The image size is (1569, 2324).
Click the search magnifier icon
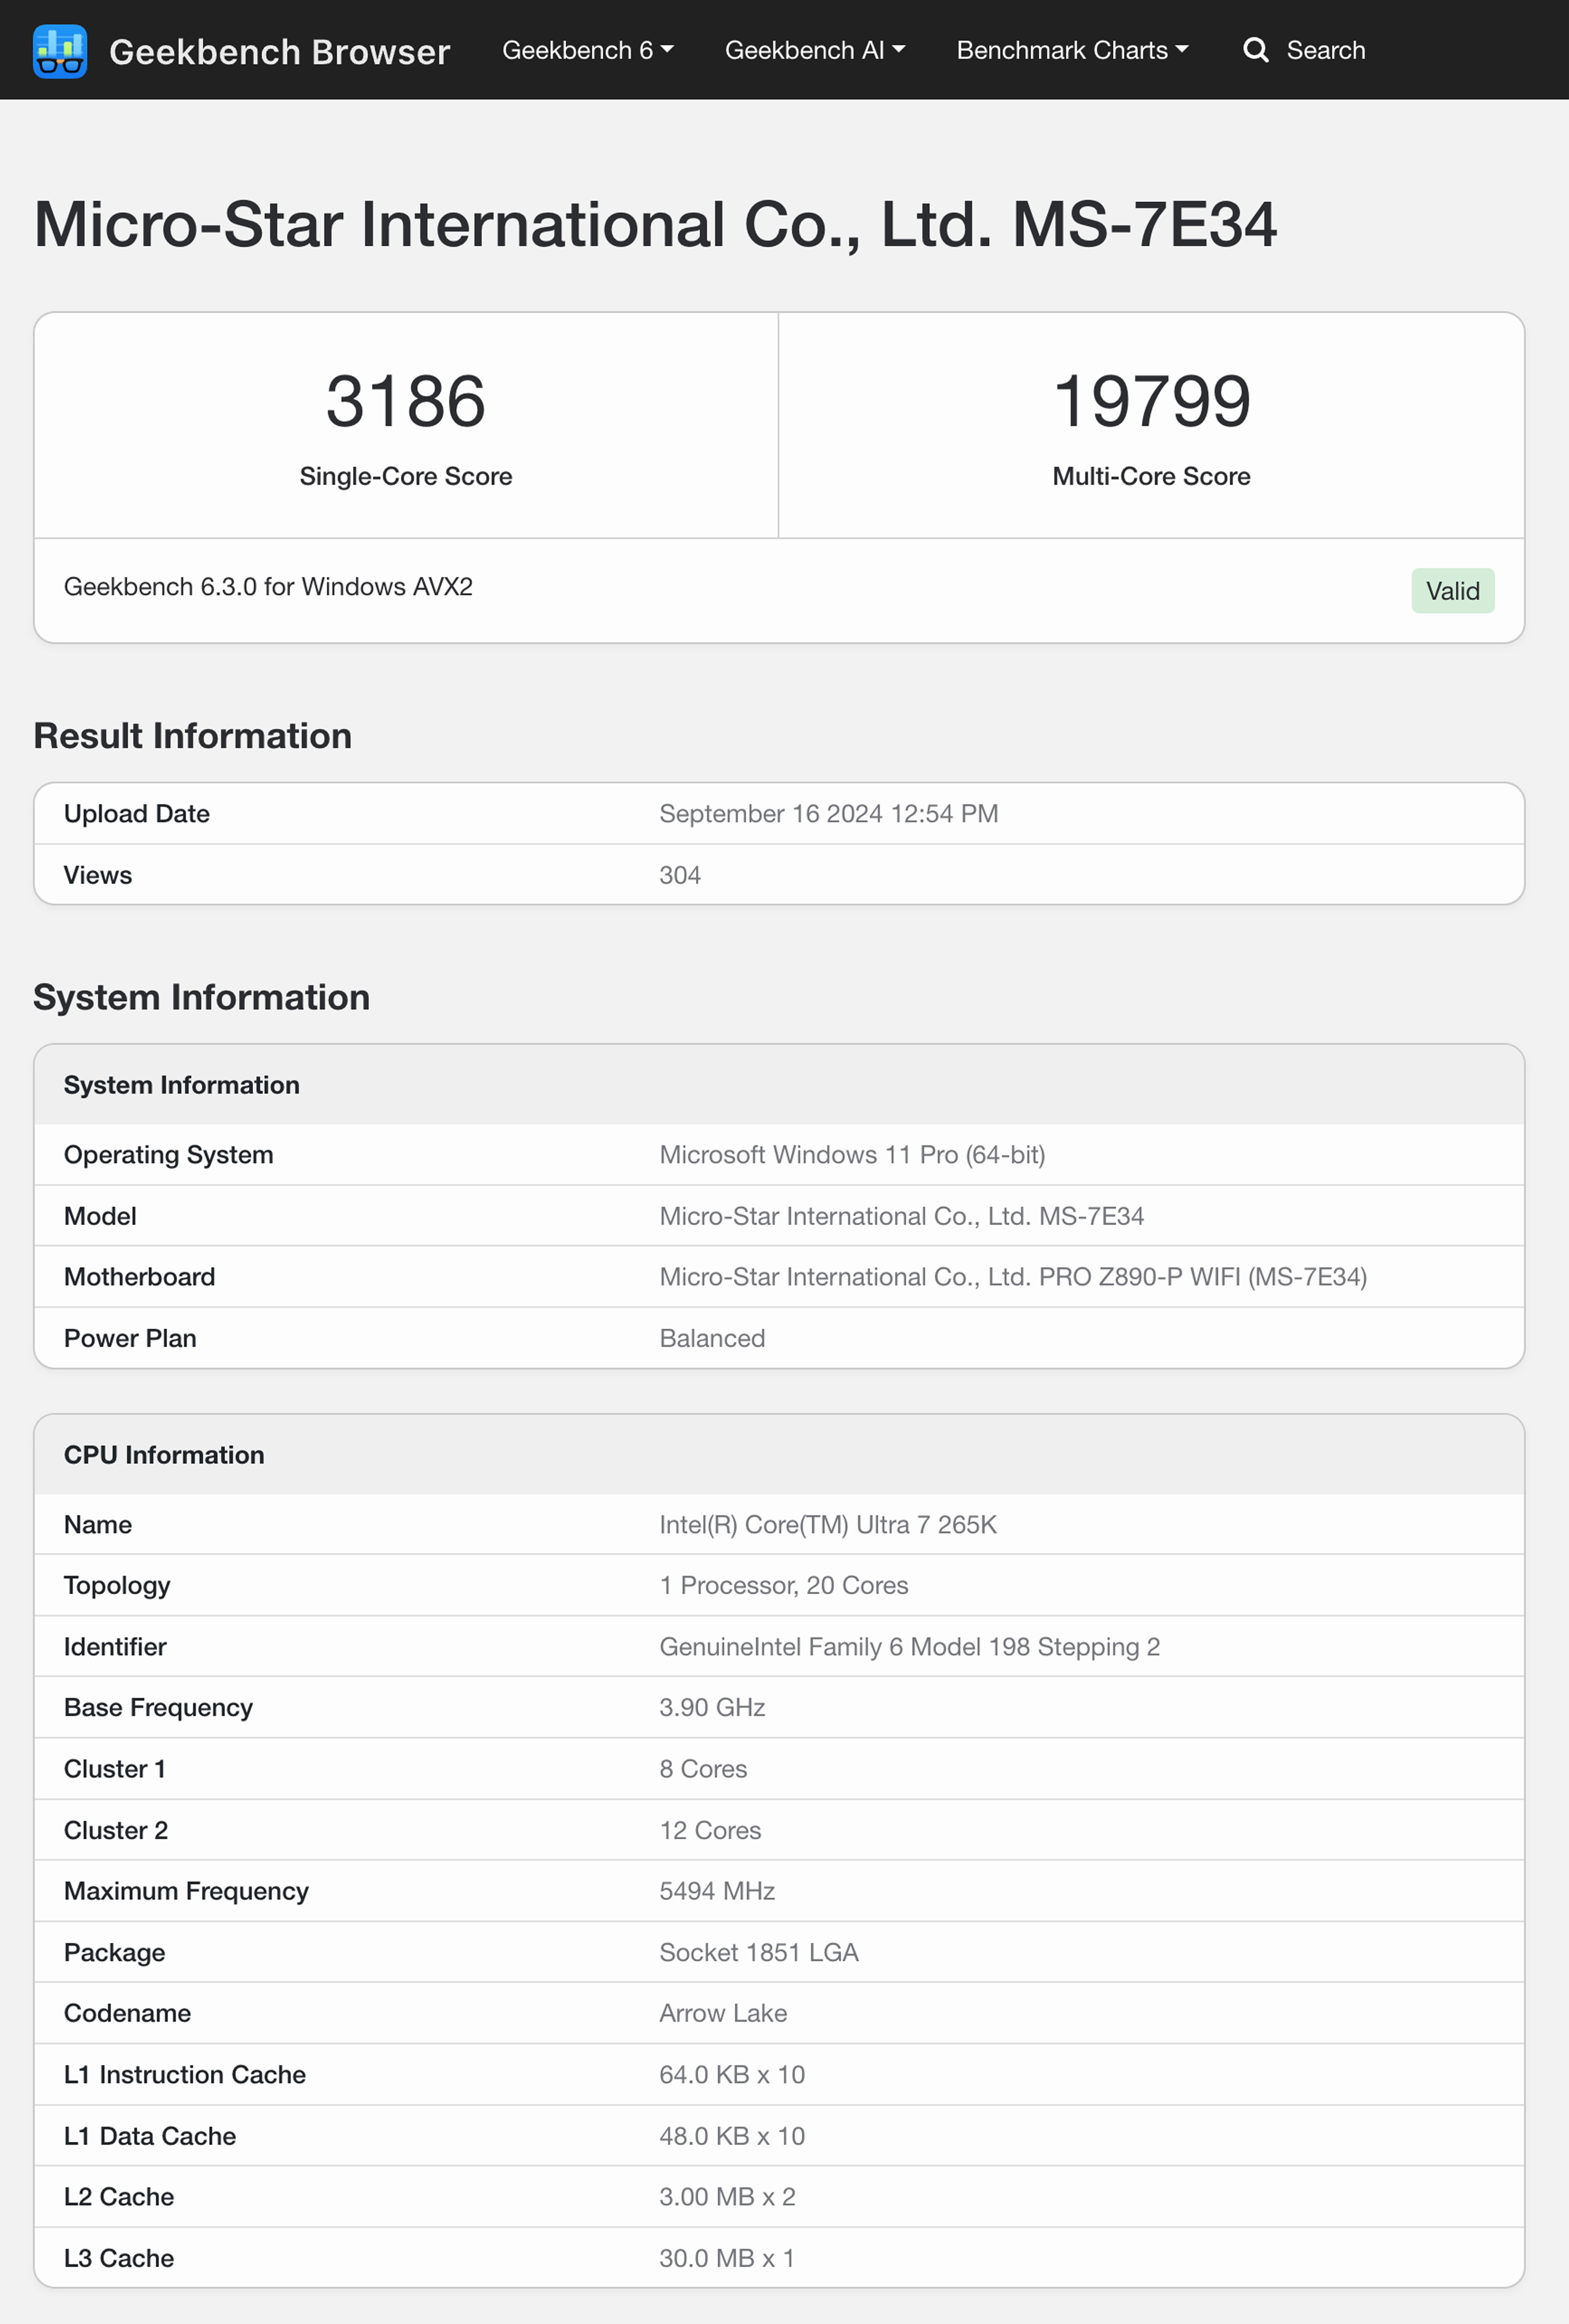1256,50
